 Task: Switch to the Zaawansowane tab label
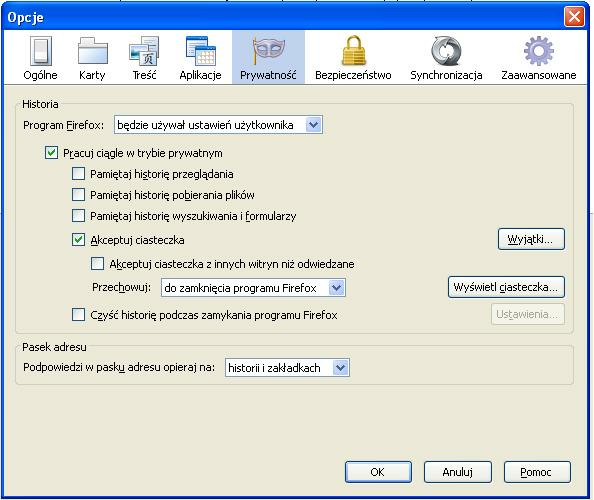point(539,75)
